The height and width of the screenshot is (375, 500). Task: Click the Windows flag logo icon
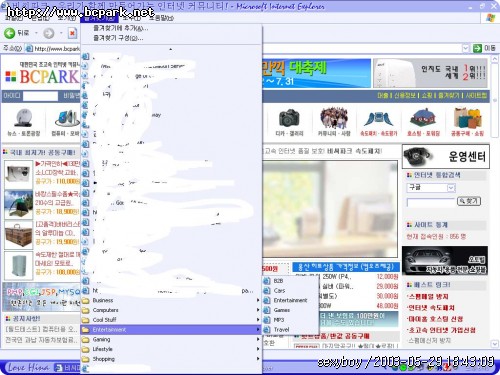click(490, 18)
